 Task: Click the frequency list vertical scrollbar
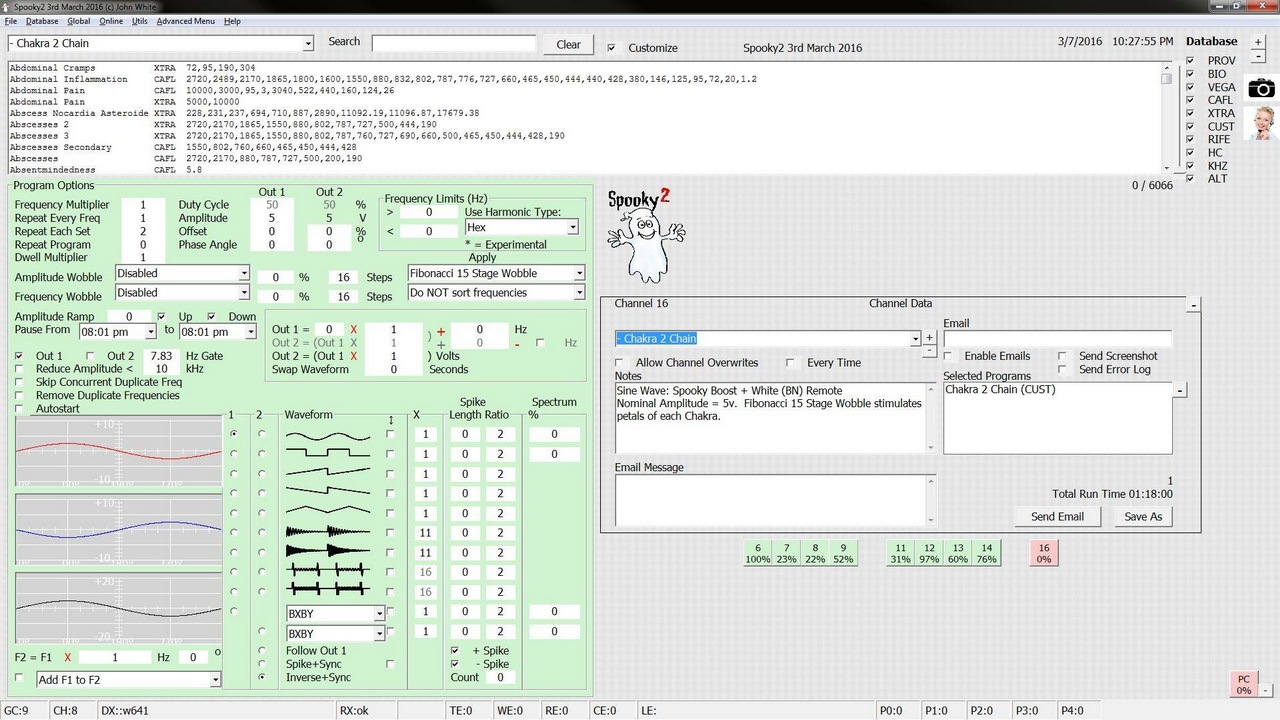1166,118
